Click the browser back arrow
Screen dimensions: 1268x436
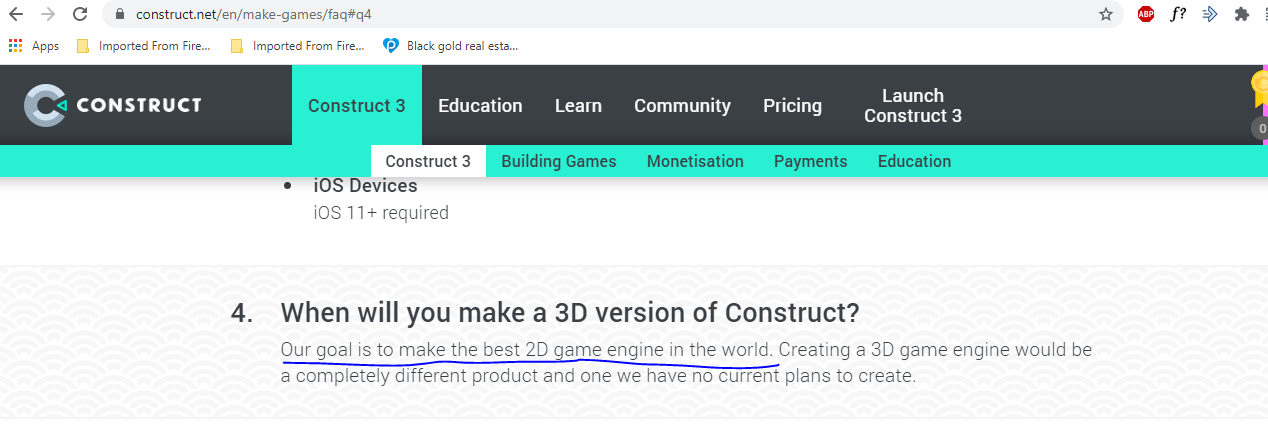pyautogui.click(x=16, y=14)
